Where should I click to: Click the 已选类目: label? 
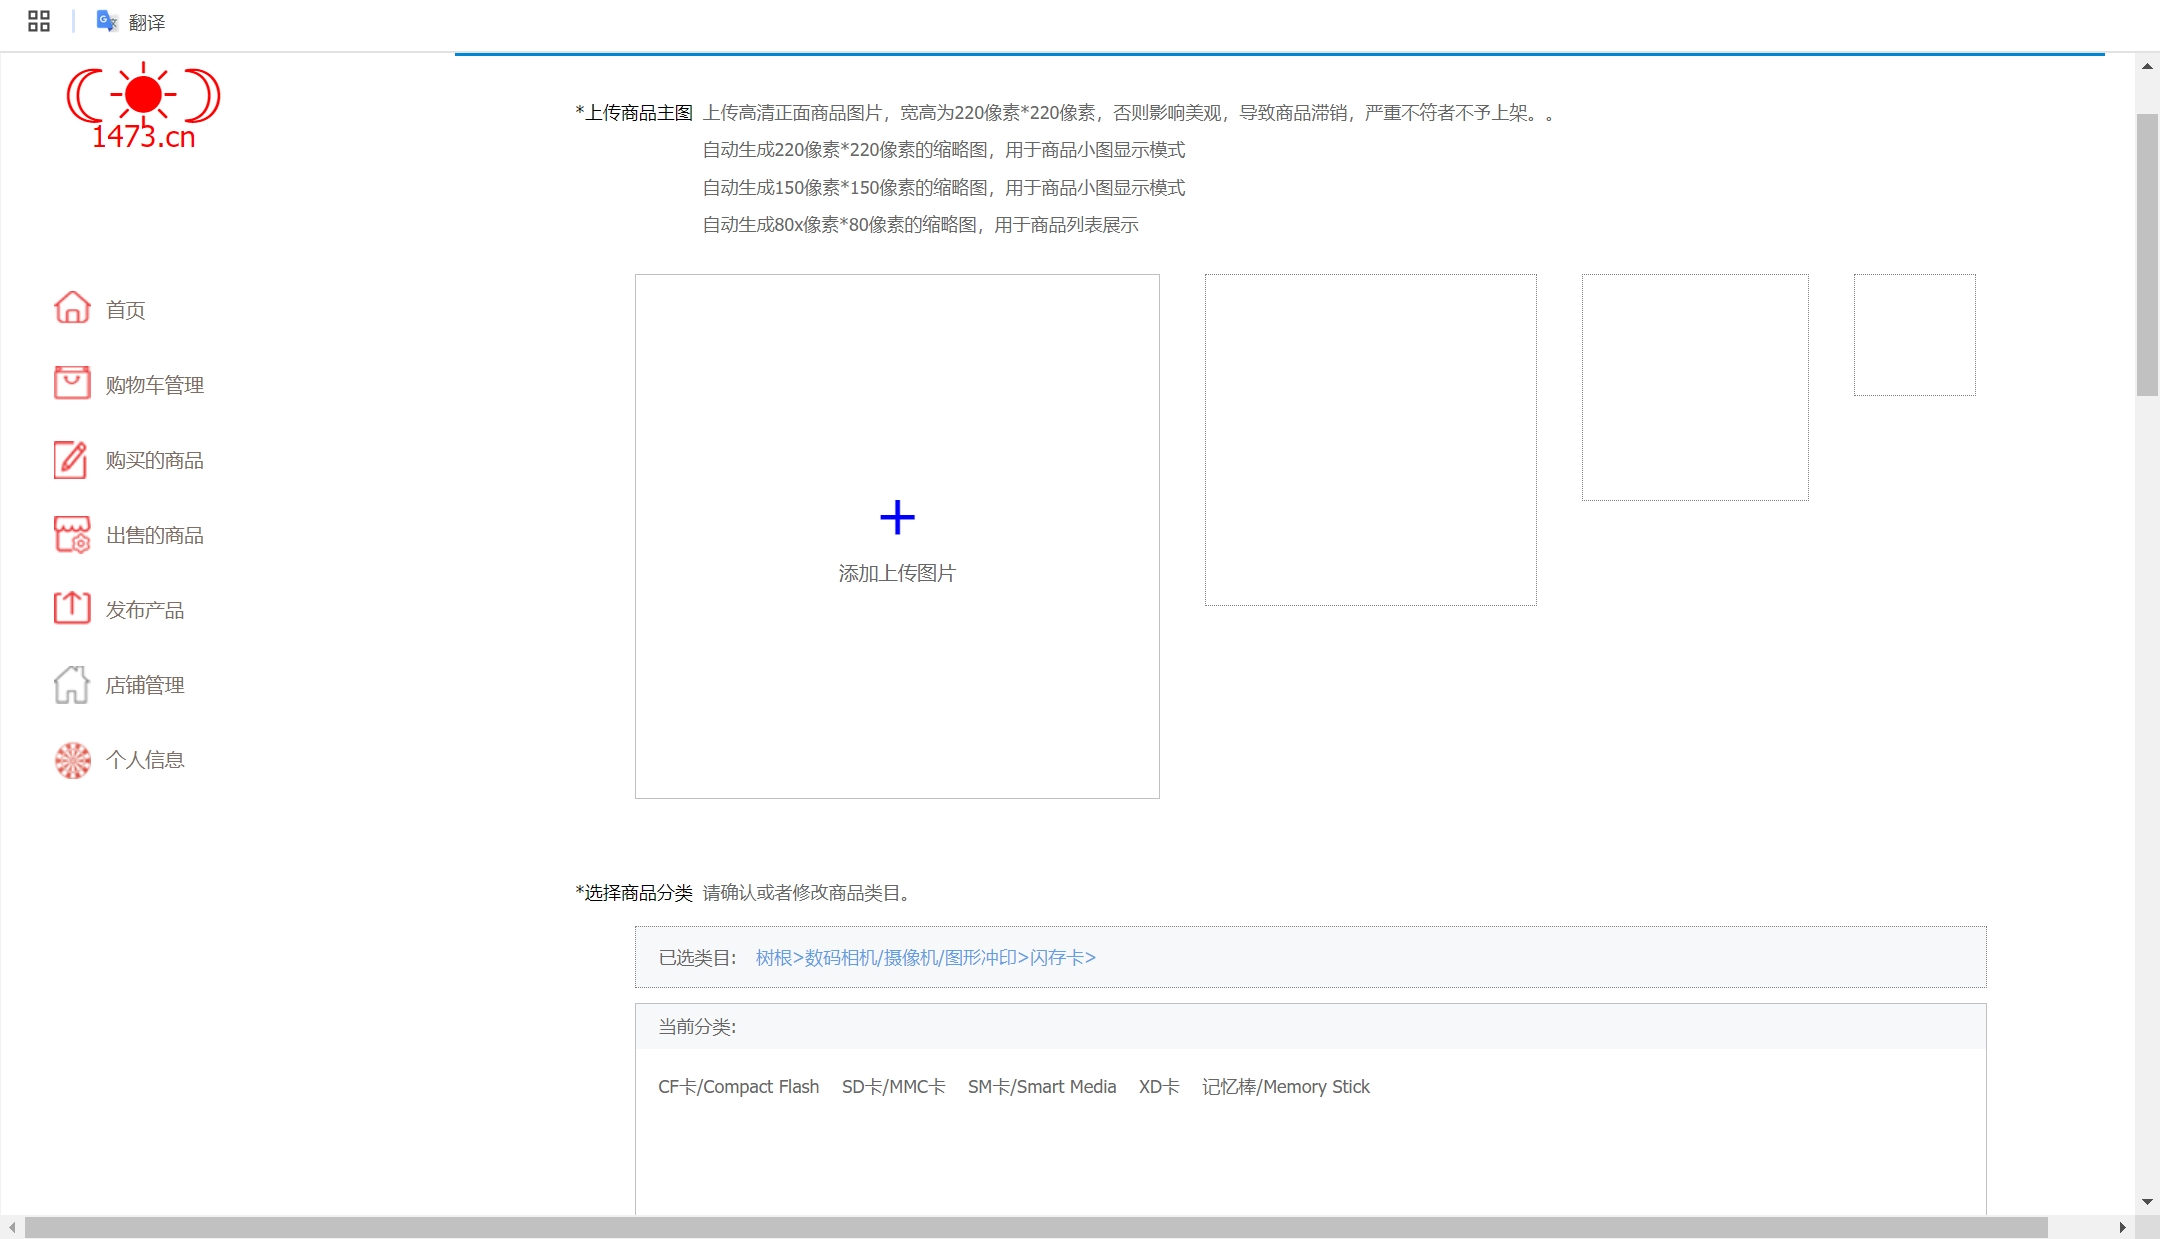click(697, 958)
